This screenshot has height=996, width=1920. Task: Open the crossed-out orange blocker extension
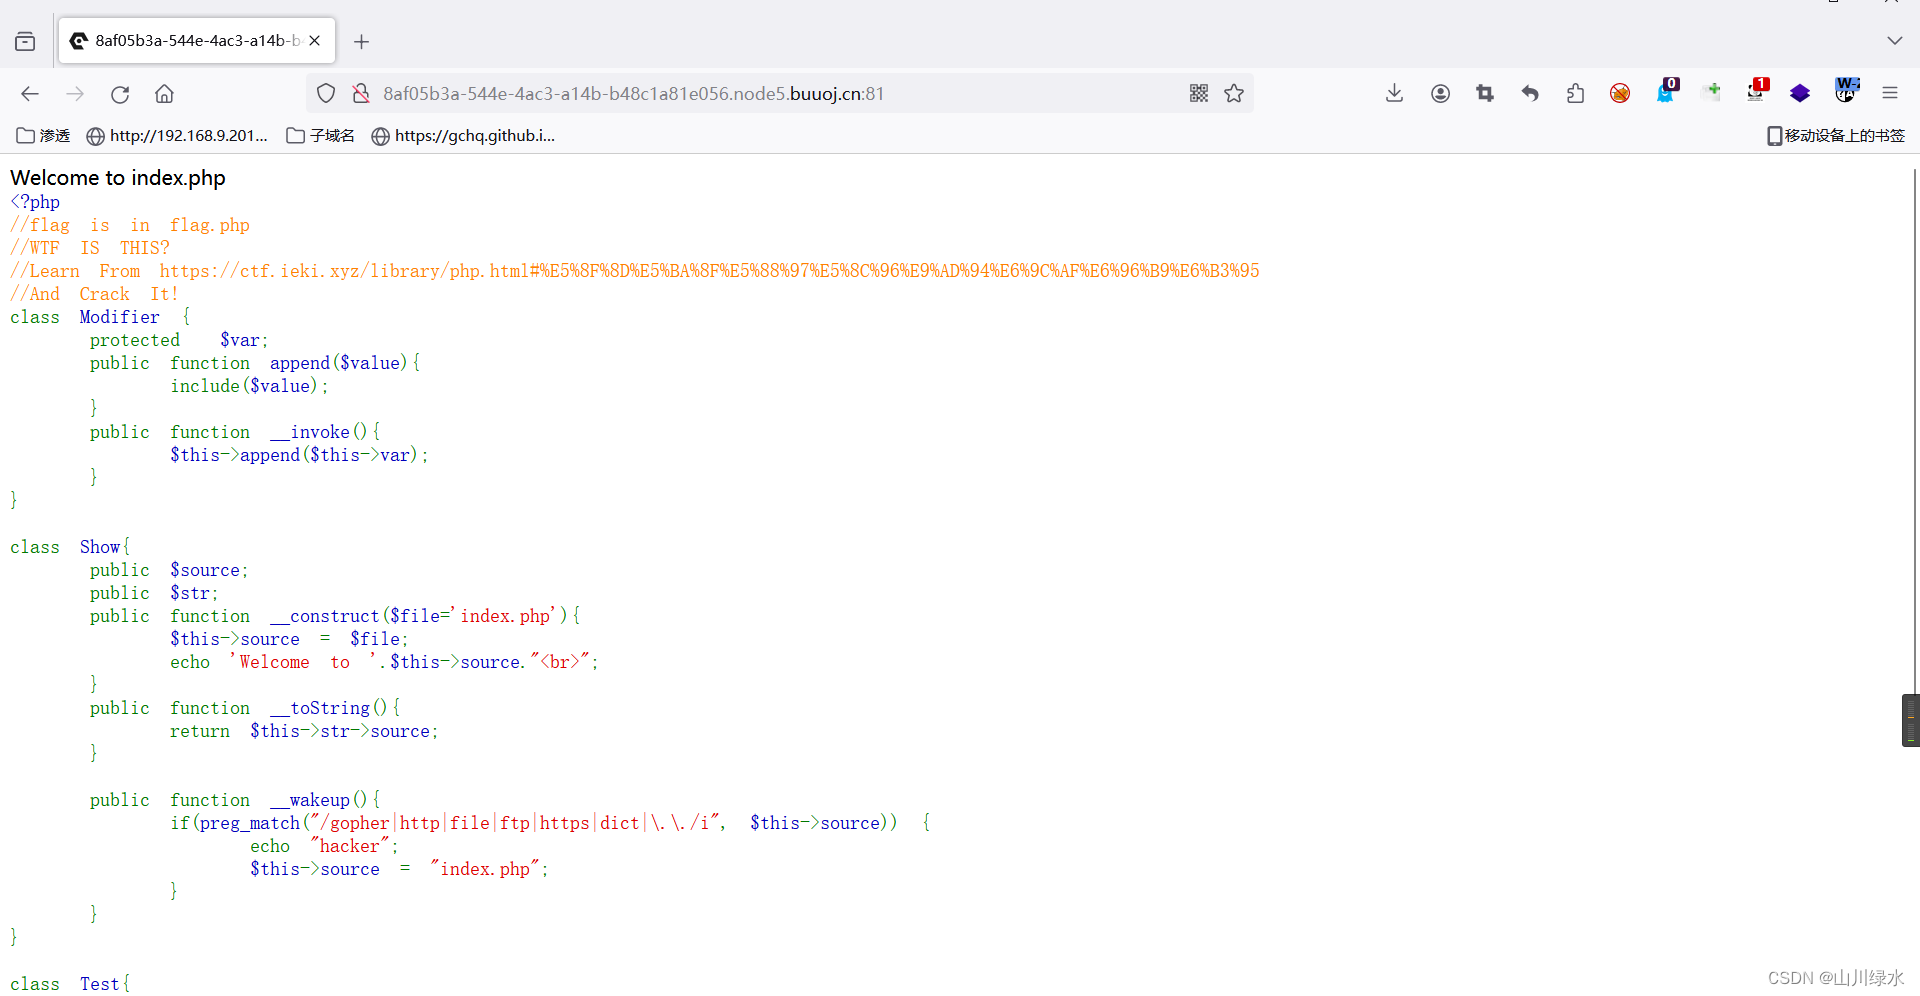tap(1620, 94)
